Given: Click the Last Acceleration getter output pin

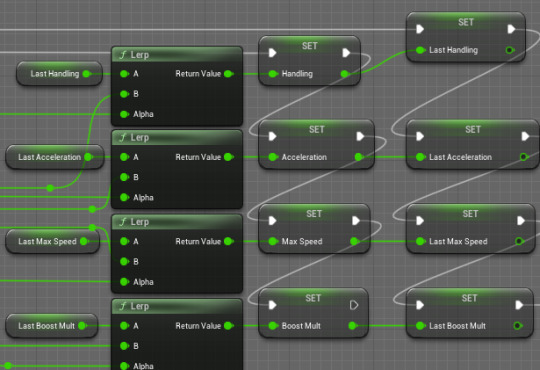Looking at the screenshot, I should tap(88, 157).
